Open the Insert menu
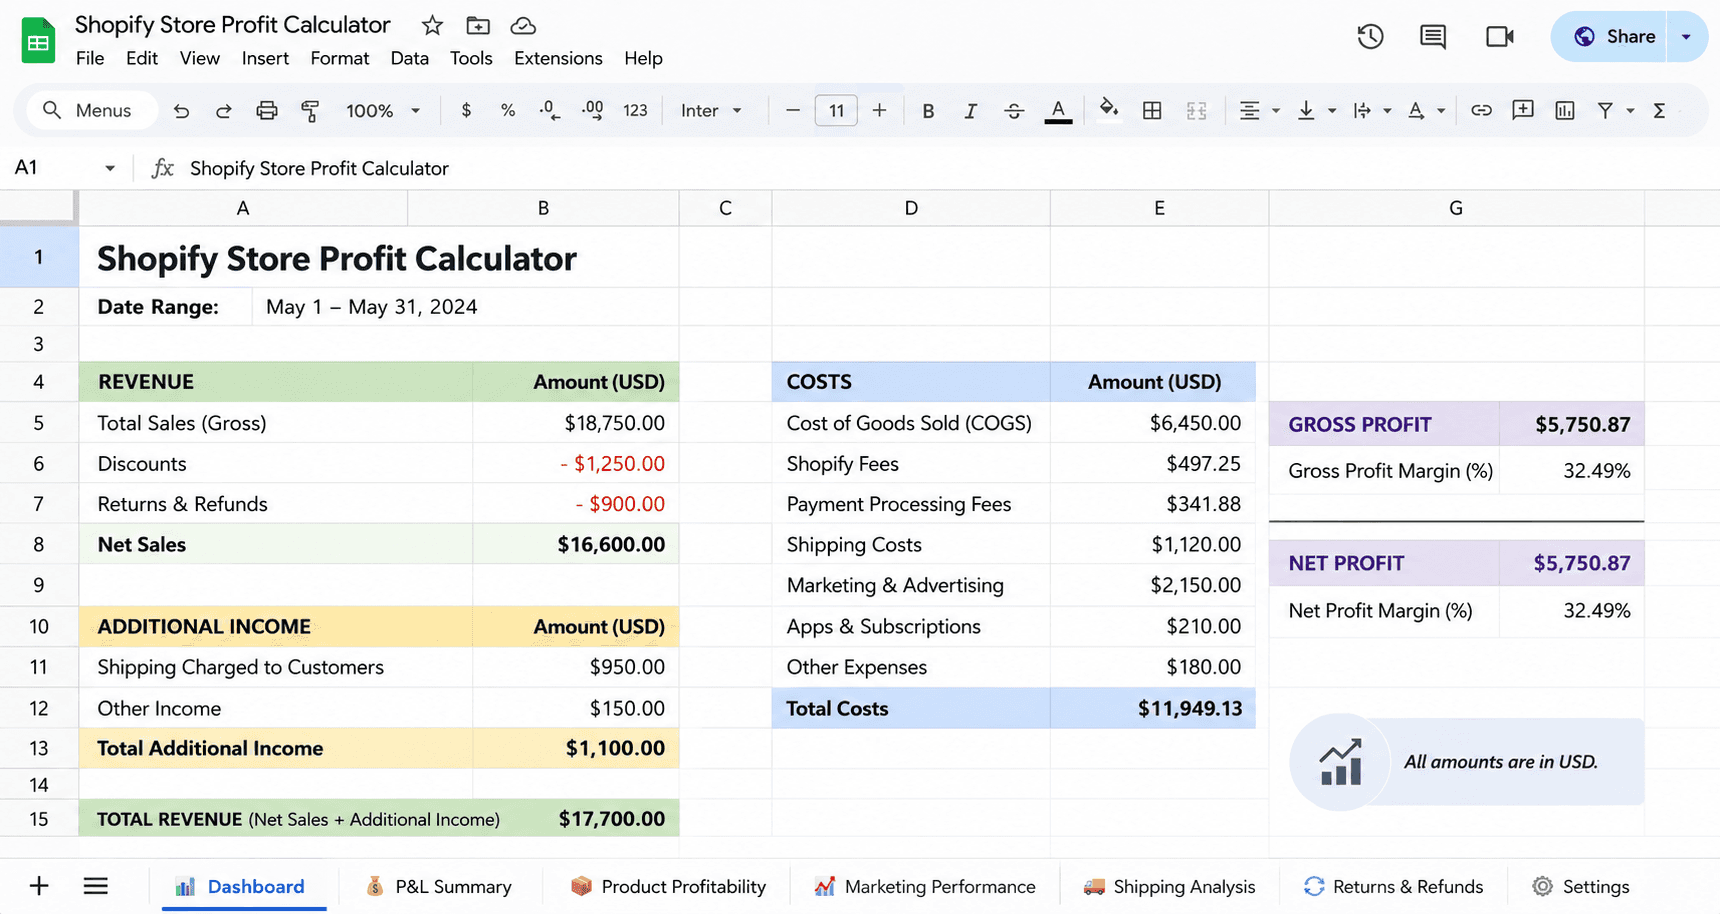The image size is (1720, 914). pyautogui.click(x=265, y=58)
